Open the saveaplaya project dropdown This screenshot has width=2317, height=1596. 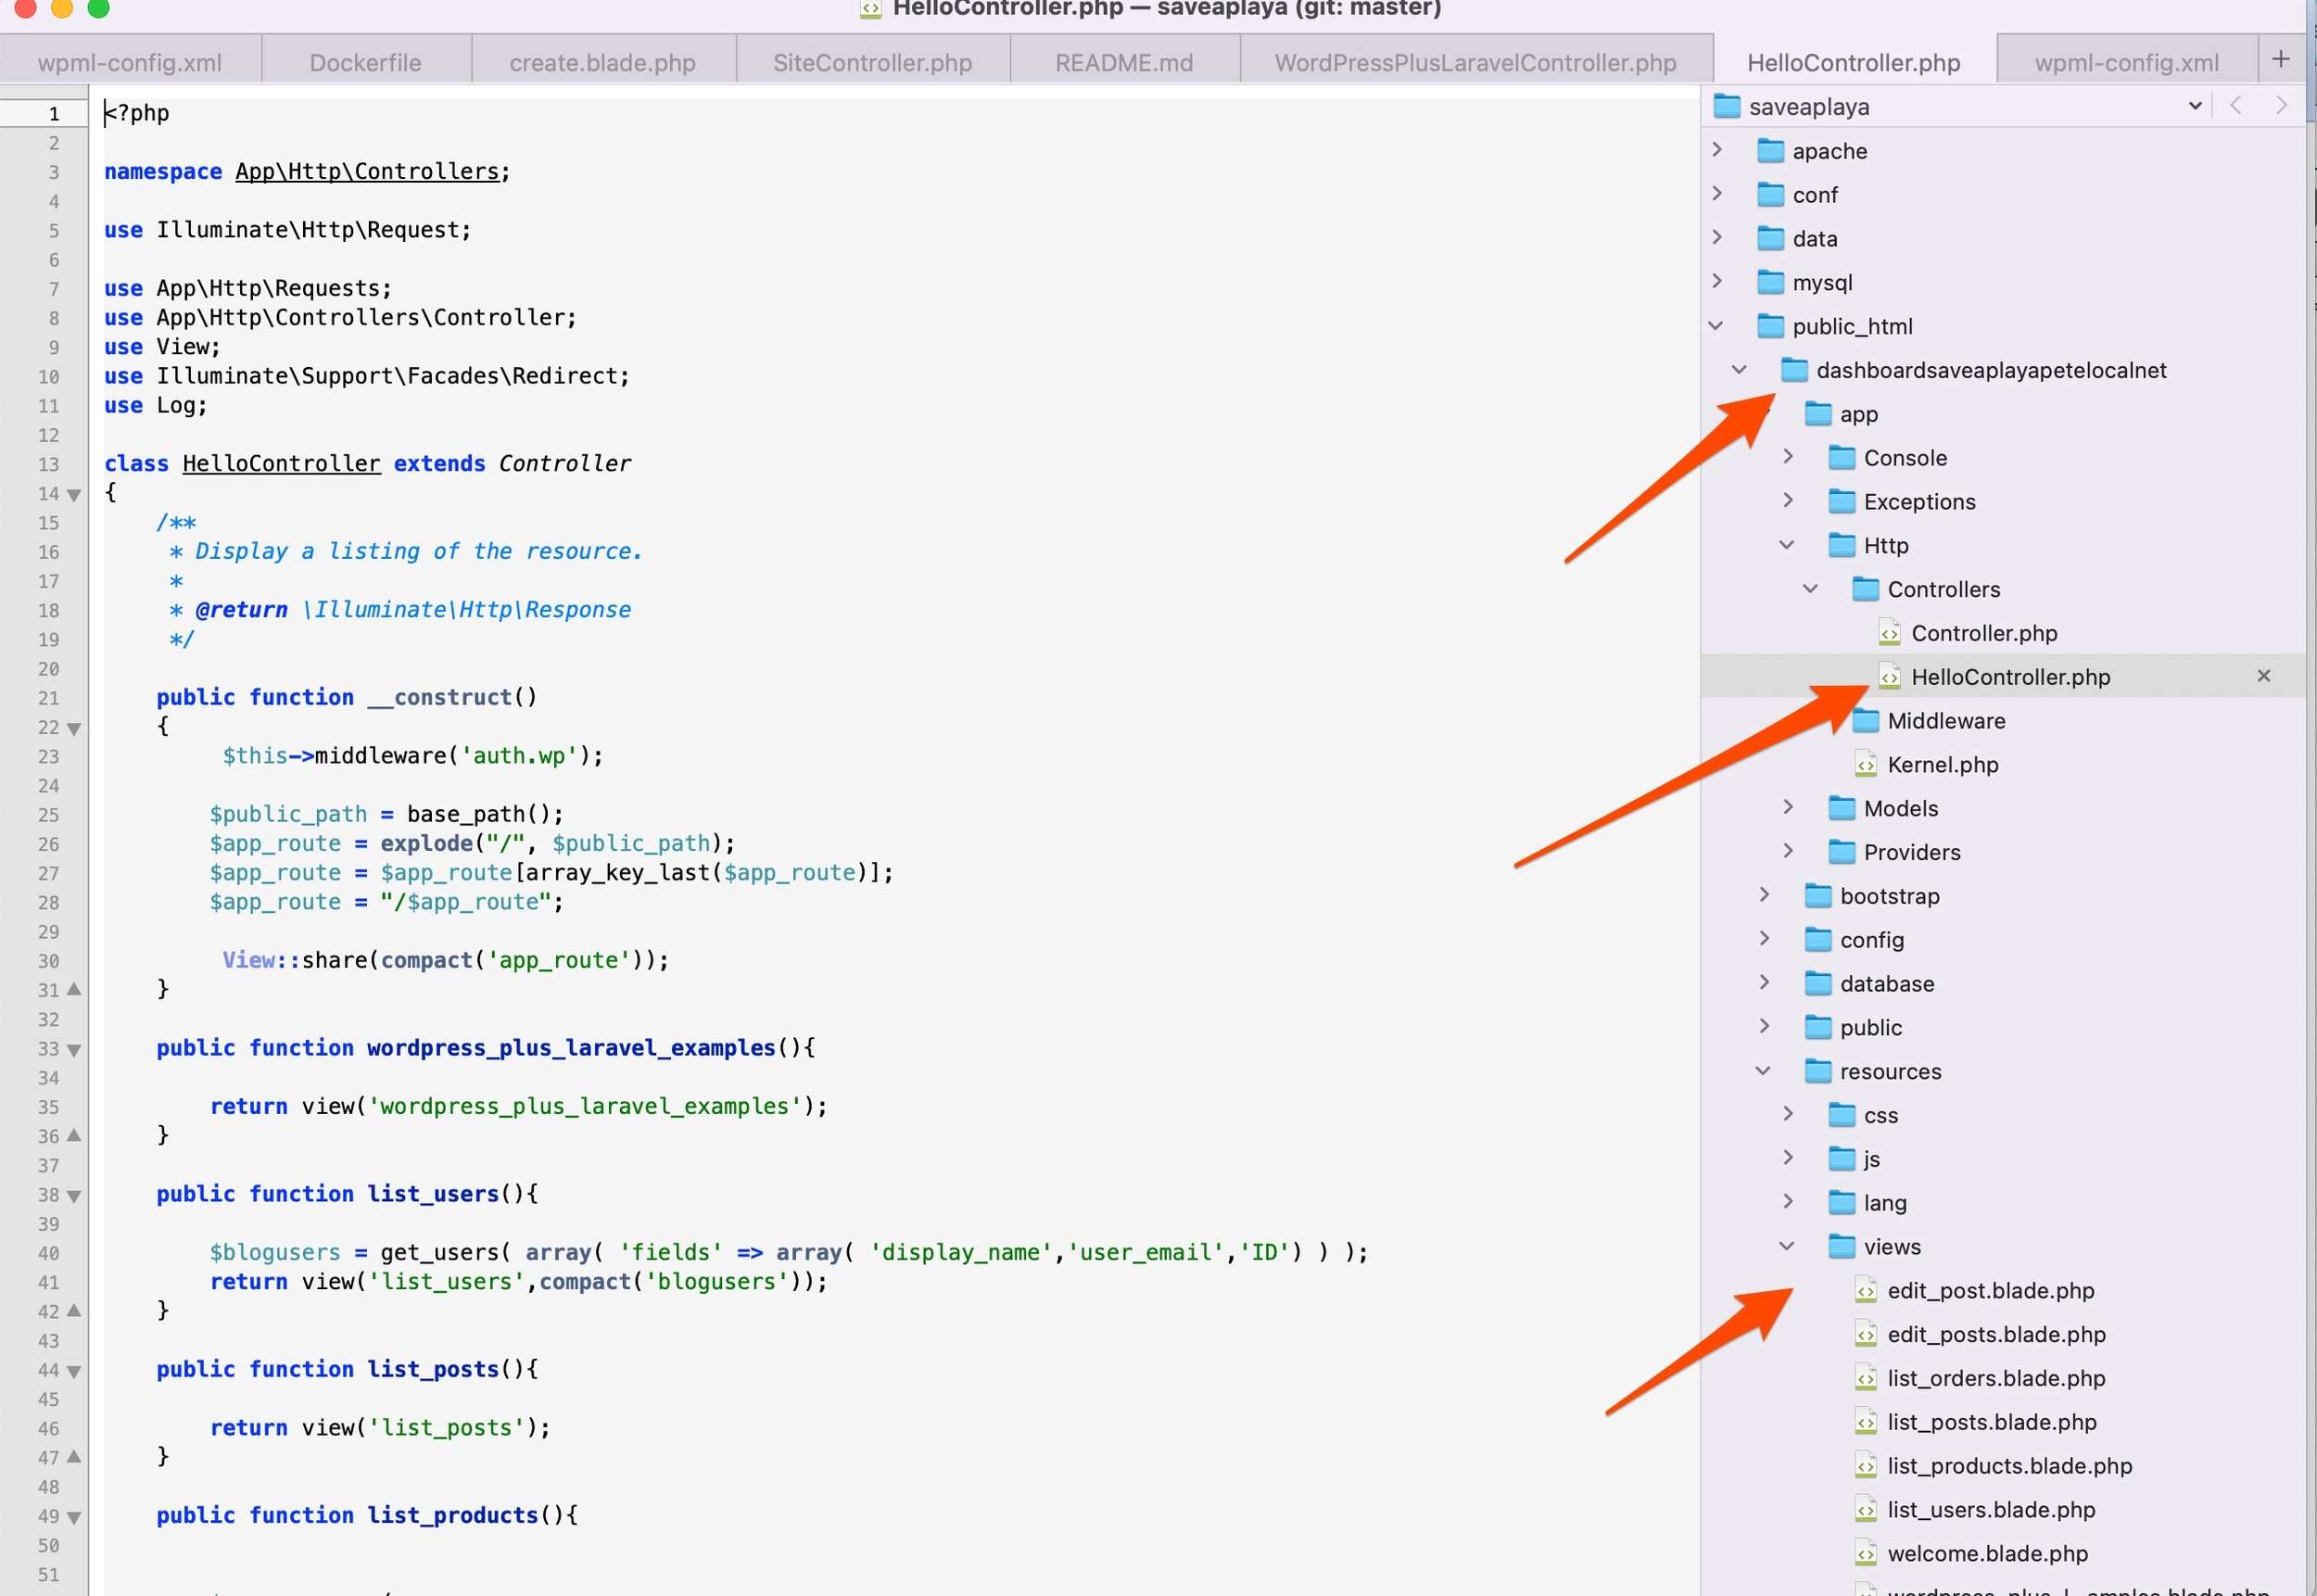[x=2195, y=106]
